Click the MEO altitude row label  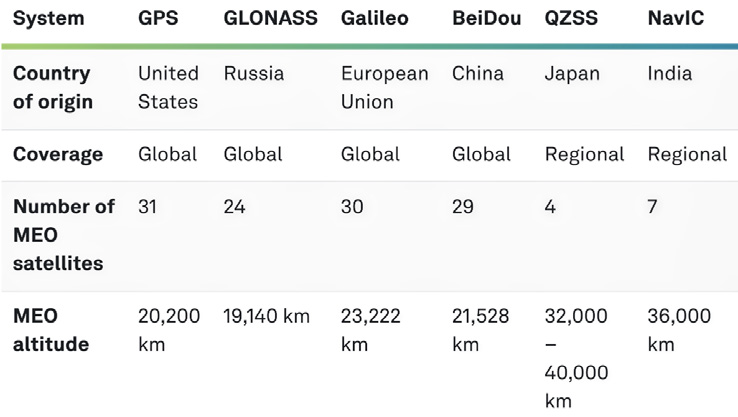[51, 330]
